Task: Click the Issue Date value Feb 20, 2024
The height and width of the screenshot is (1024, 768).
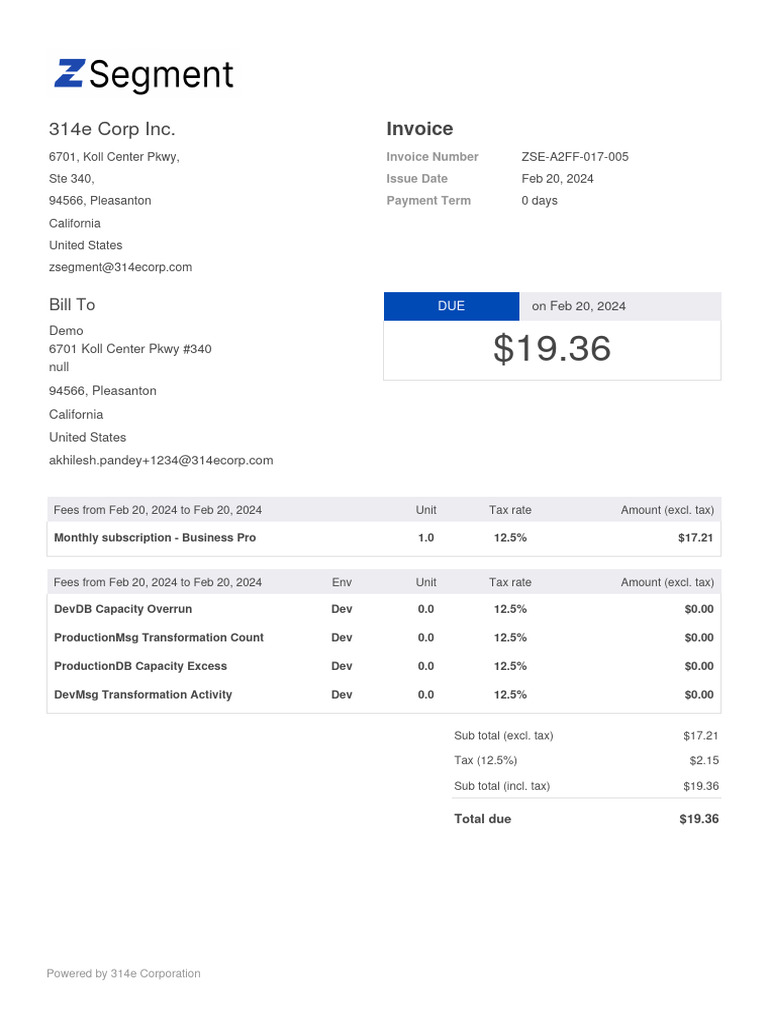Action: click(557, 179)
